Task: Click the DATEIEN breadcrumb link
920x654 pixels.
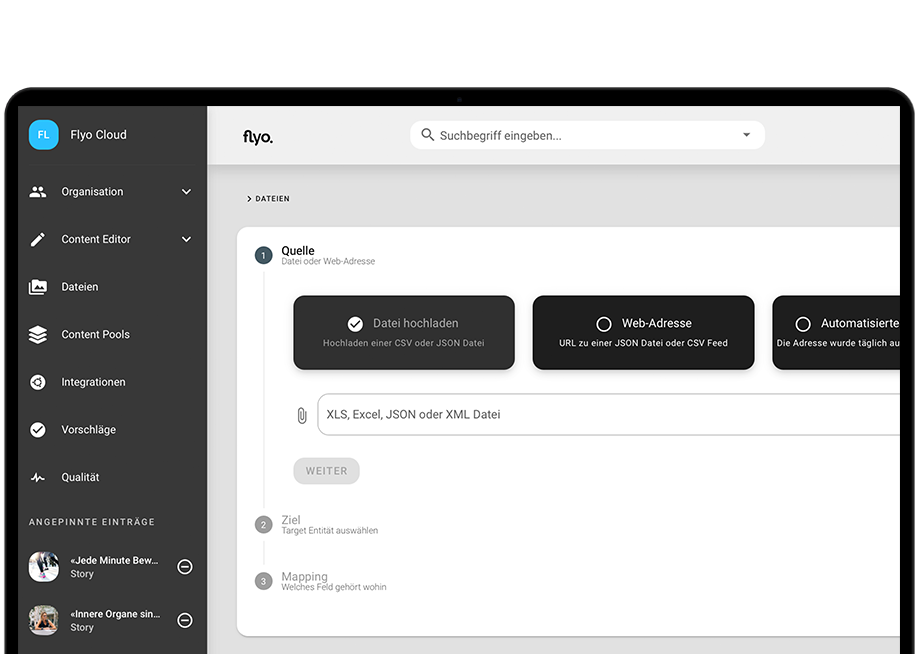Action: point(272,199)
